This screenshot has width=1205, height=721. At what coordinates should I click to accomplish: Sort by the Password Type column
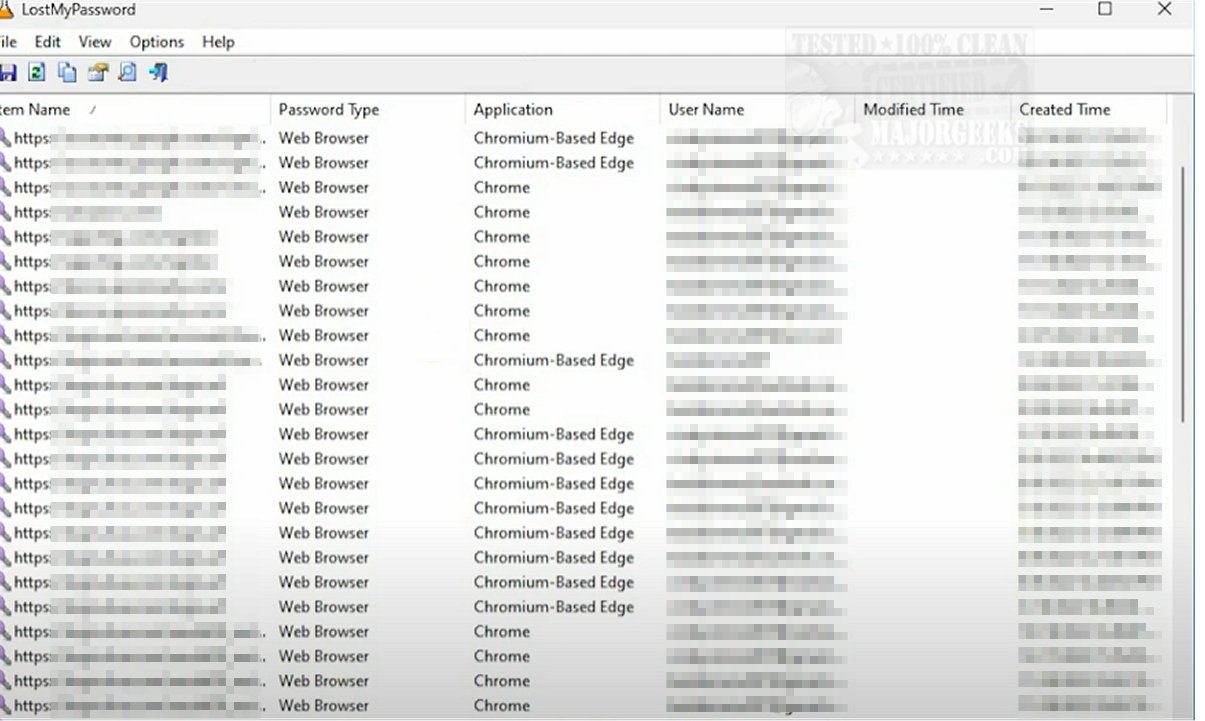pos(368,110)
